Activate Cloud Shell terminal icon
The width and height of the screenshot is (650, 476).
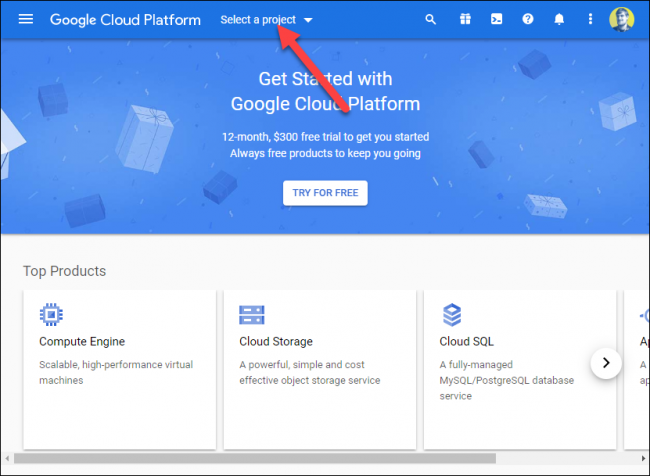[x=497, y=19]
